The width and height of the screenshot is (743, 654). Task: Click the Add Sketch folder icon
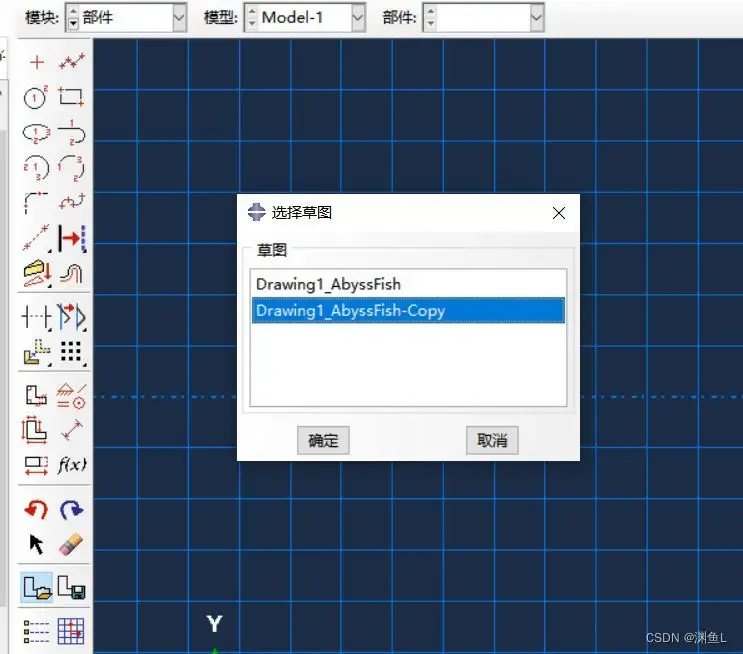tap(36, 587)
